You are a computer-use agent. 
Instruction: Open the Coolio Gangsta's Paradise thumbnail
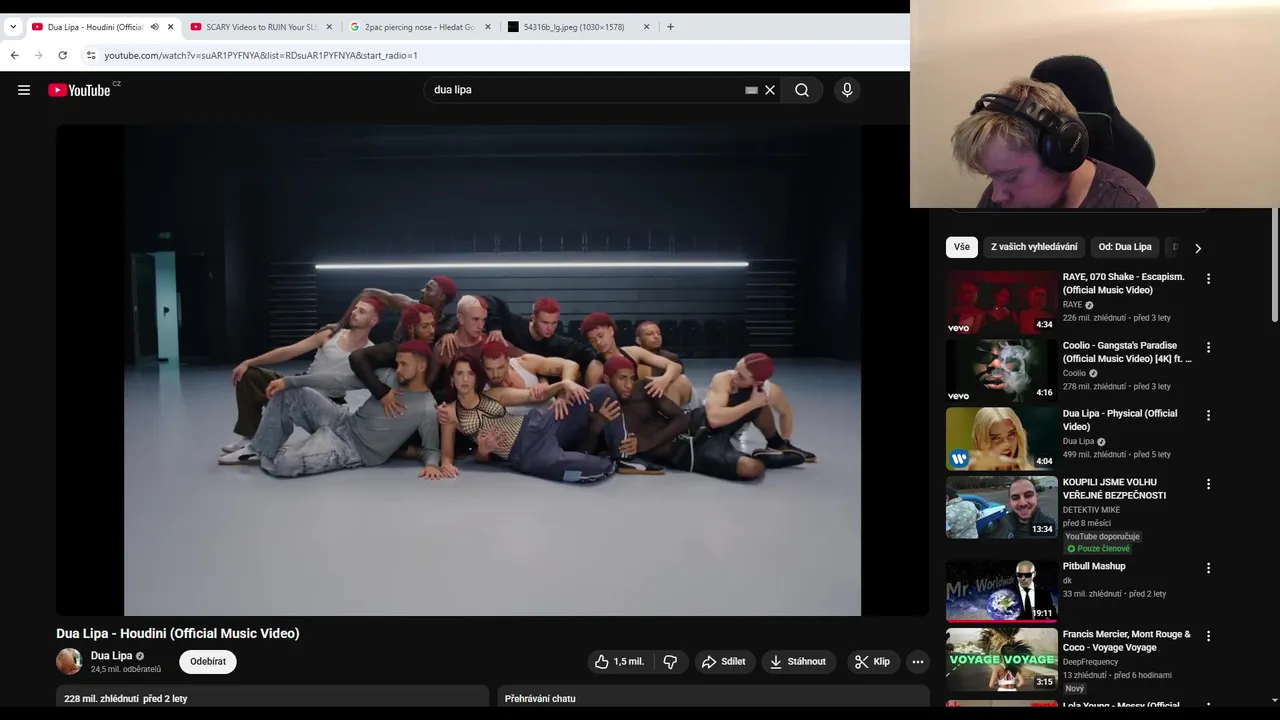click(x=1002, y=371)
